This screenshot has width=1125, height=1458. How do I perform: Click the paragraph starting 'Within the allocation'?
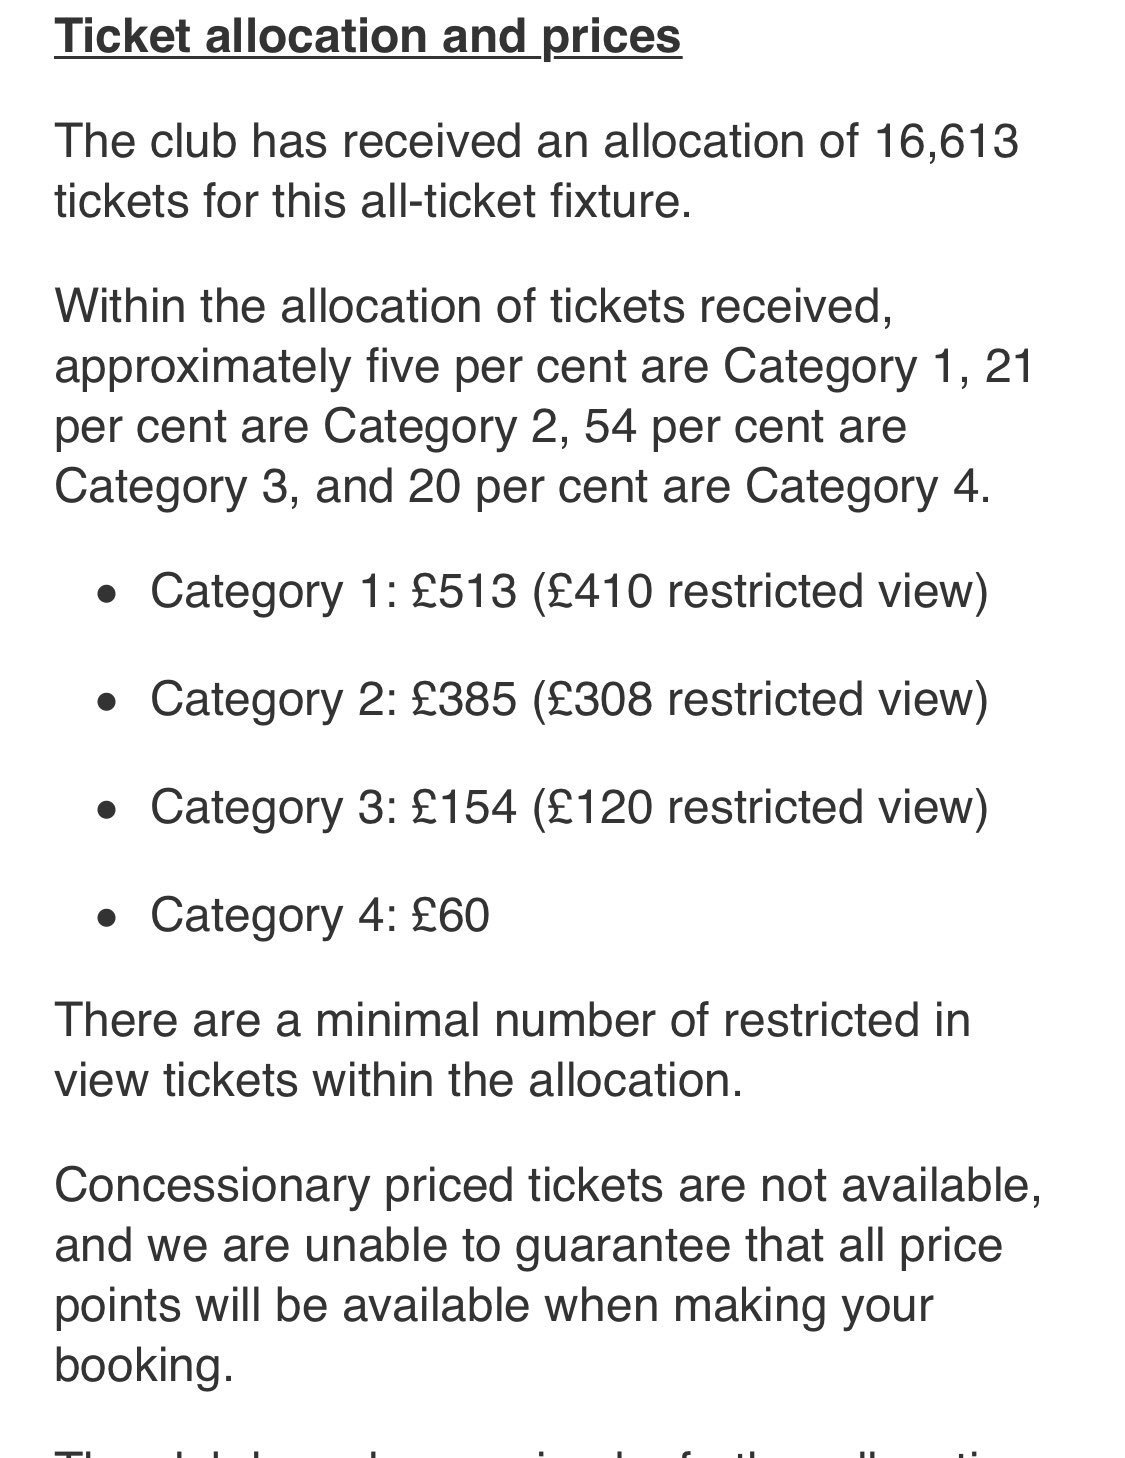click(x=544, y=396)
